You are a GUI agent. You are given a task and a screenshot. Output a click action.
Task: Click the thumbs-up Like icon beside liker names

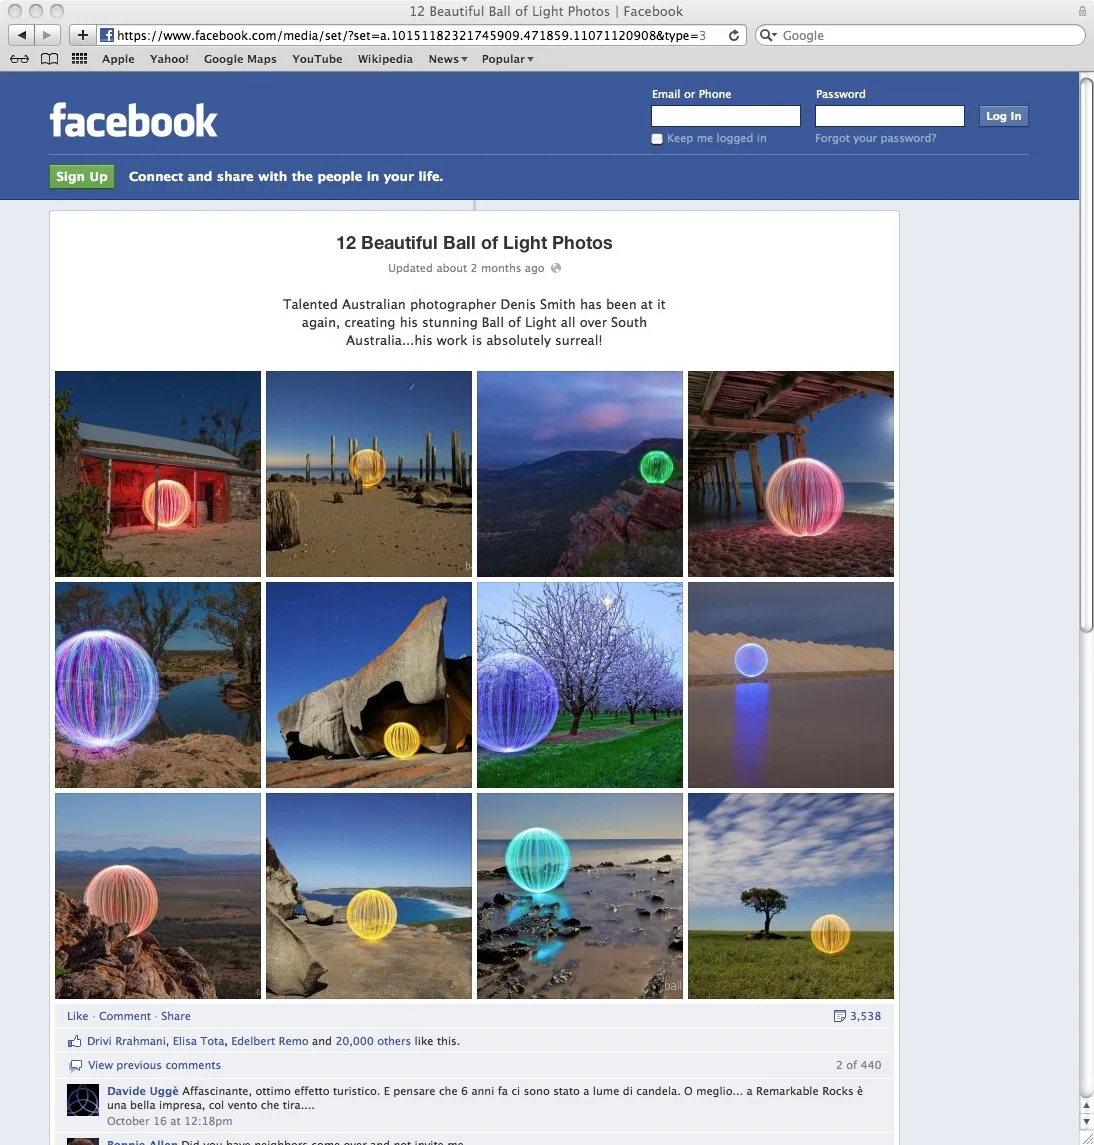point(74,1040)
